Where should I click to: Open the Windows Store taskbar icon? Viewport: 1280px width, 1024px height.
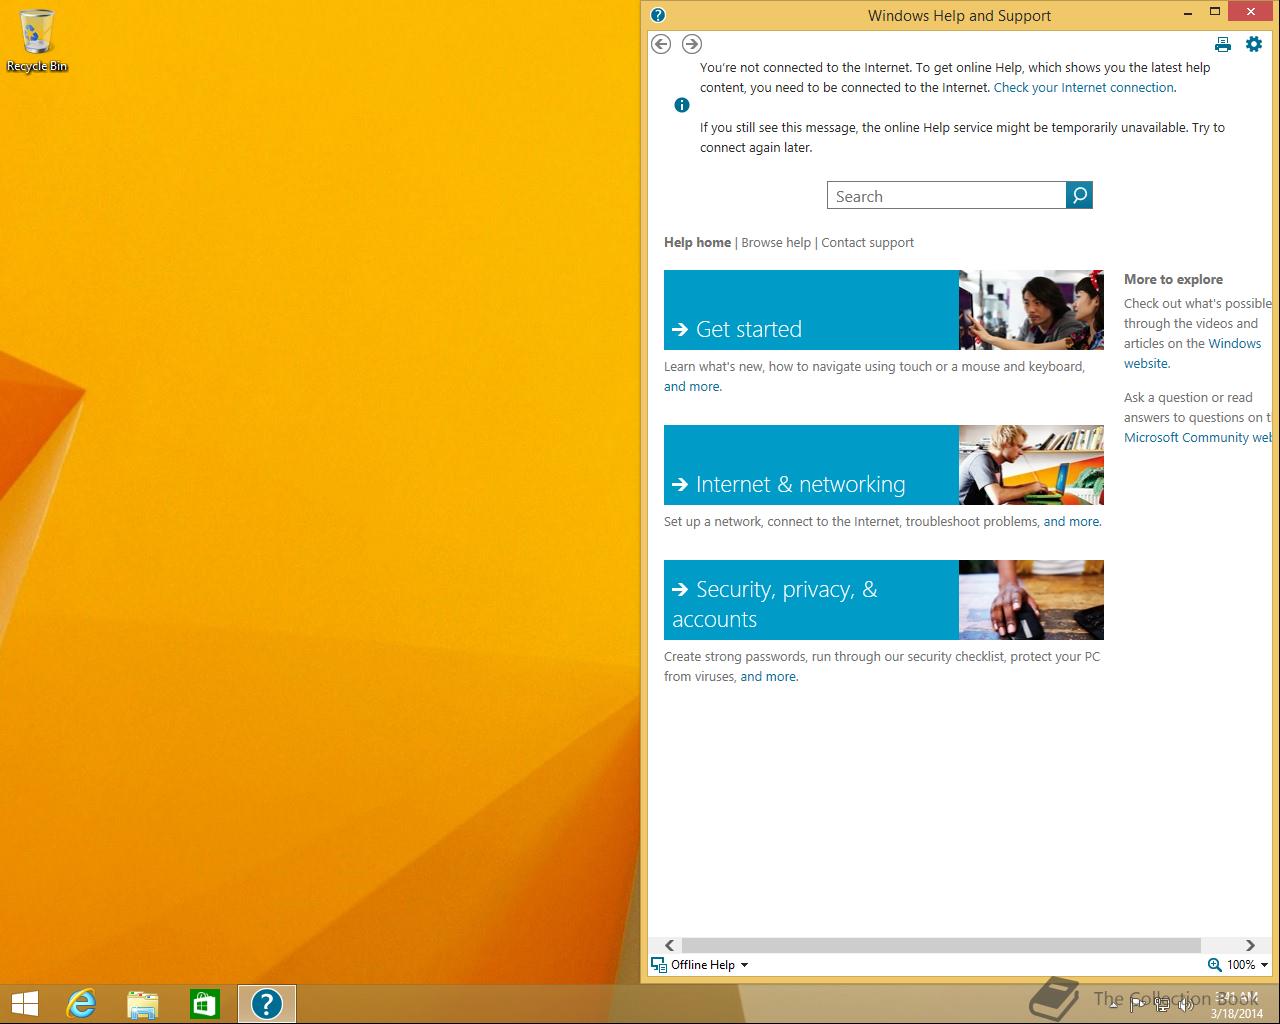click(204, 1004)
